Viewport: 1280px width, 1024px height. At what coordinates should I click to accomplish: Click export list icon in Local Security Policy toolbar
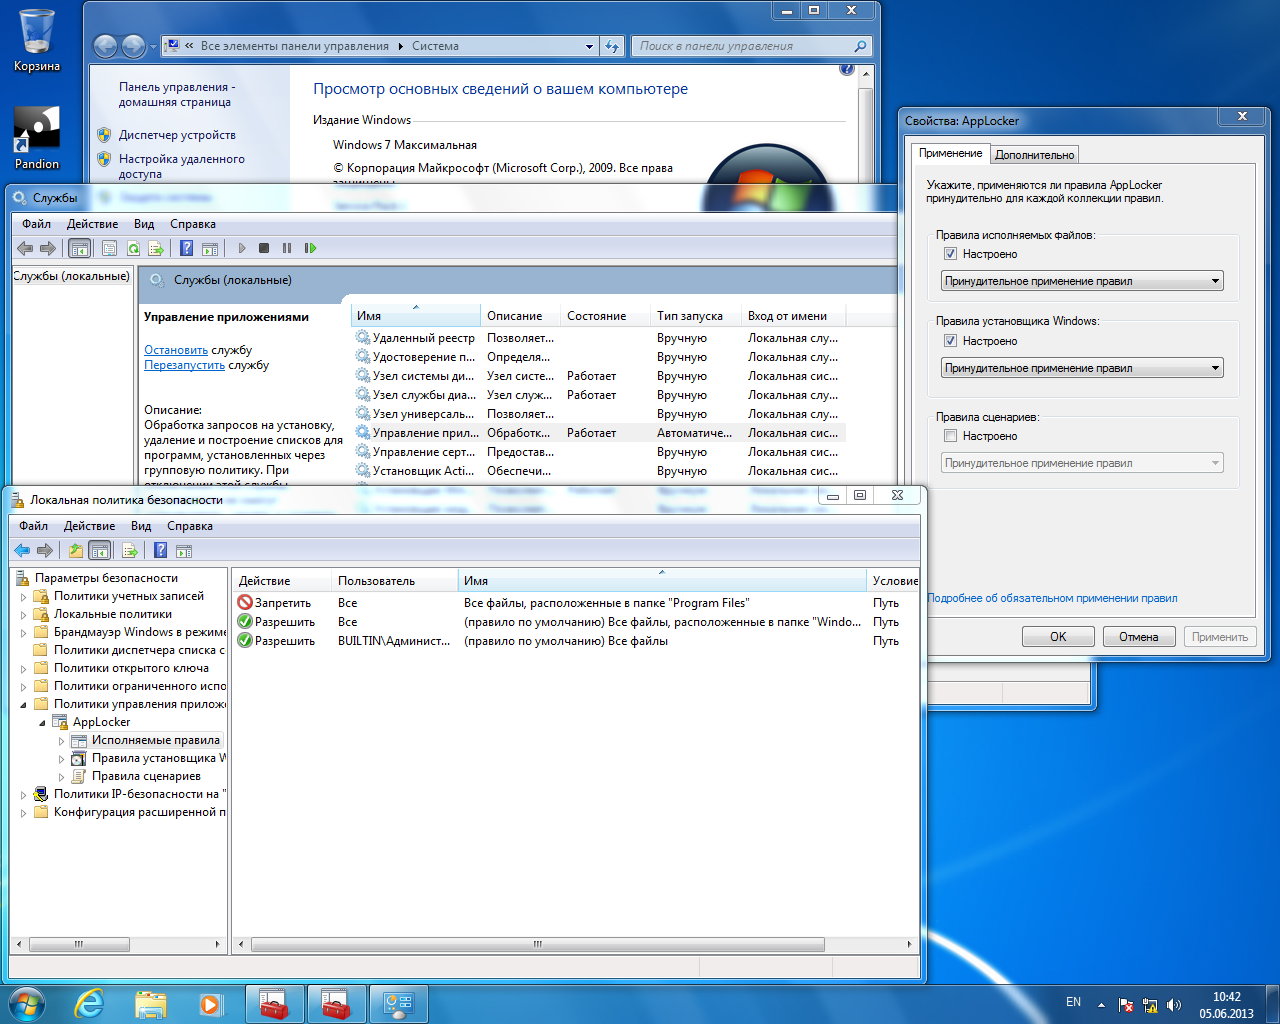pyautogui.click(x=129, y=550)
